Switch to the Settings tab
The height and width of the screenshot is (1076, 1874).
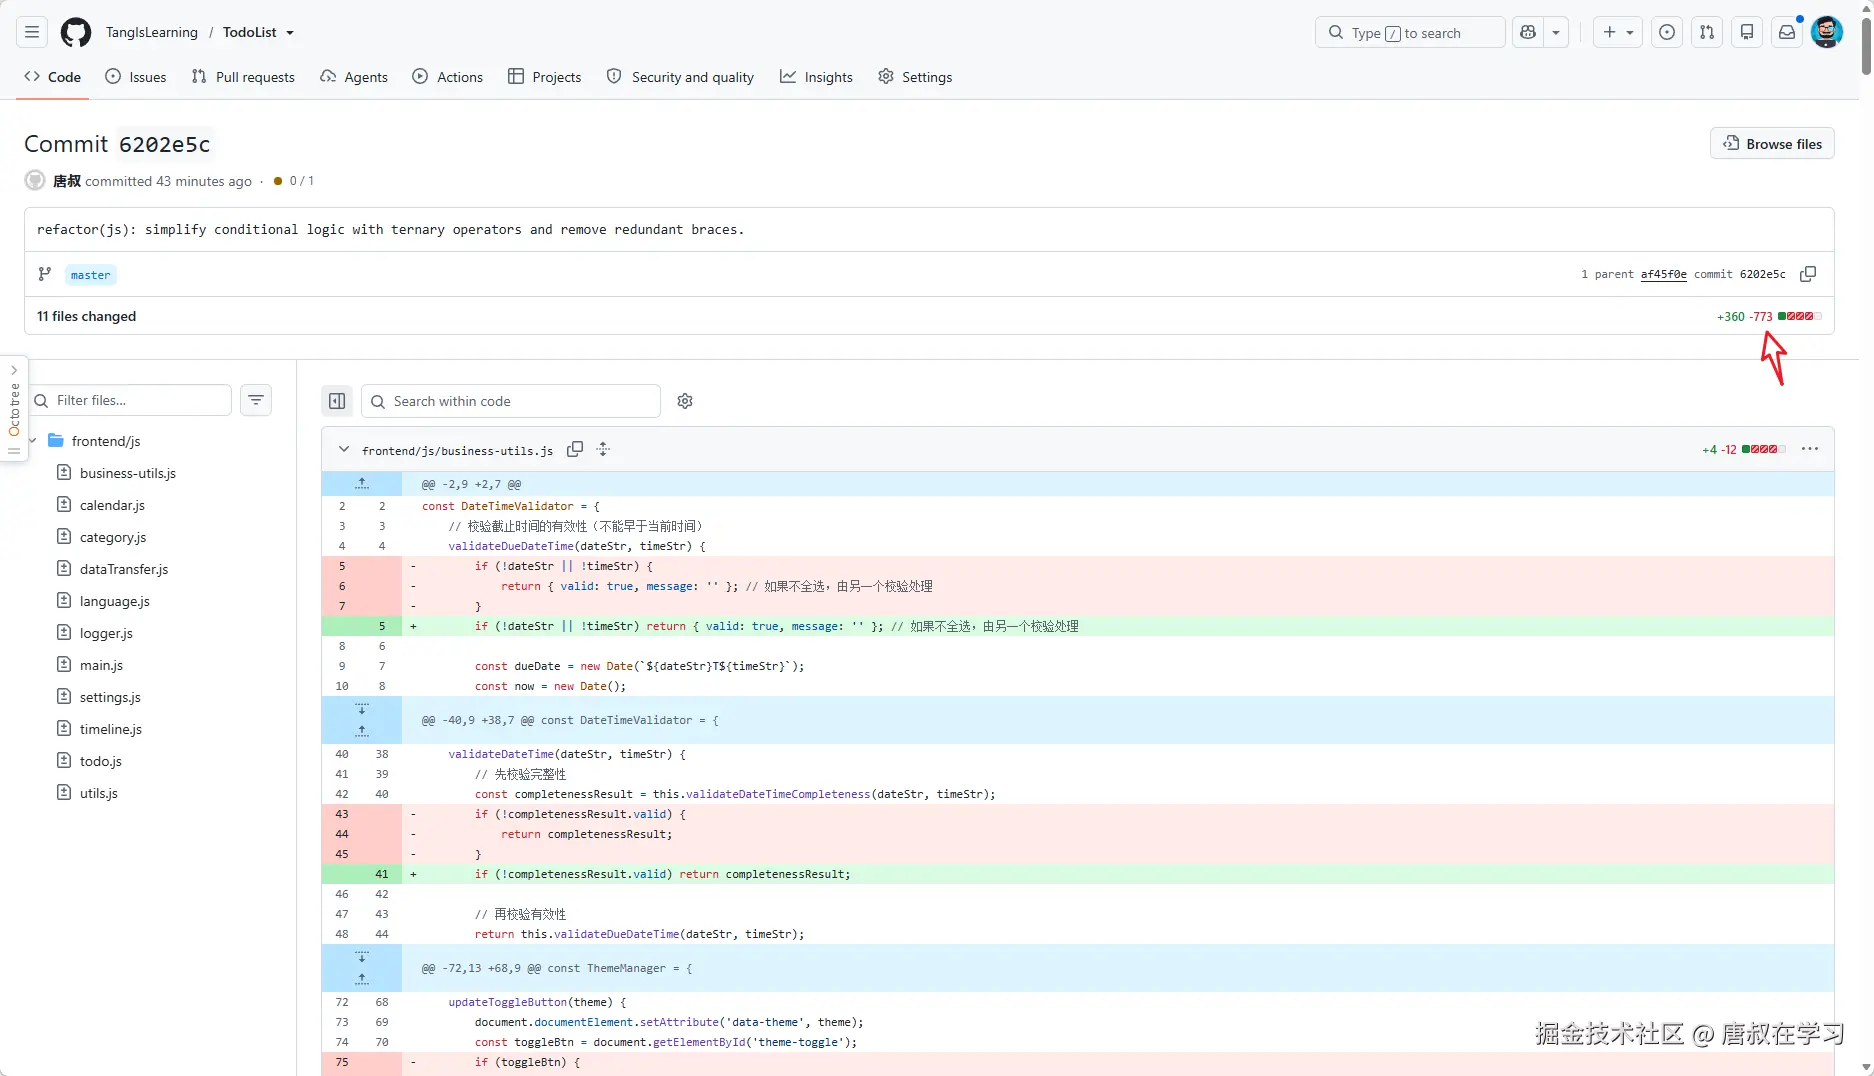[915, 77]
